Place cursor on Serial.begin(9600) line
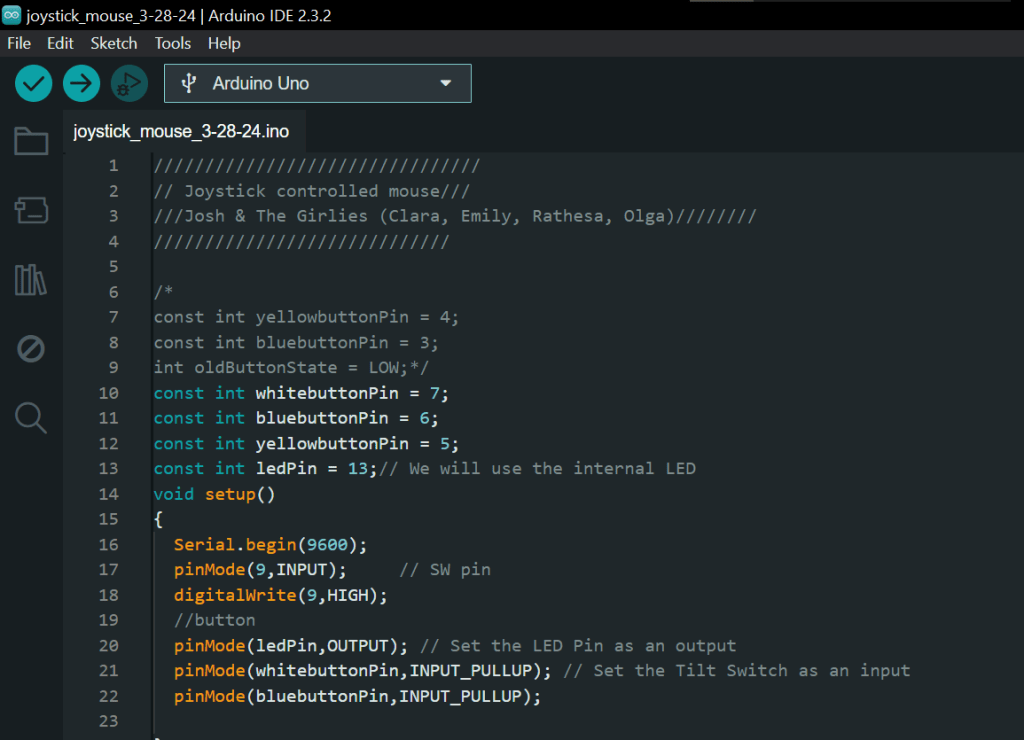Image resolution: width=1024 pixels, height=740 pixels. coord(270,545)
